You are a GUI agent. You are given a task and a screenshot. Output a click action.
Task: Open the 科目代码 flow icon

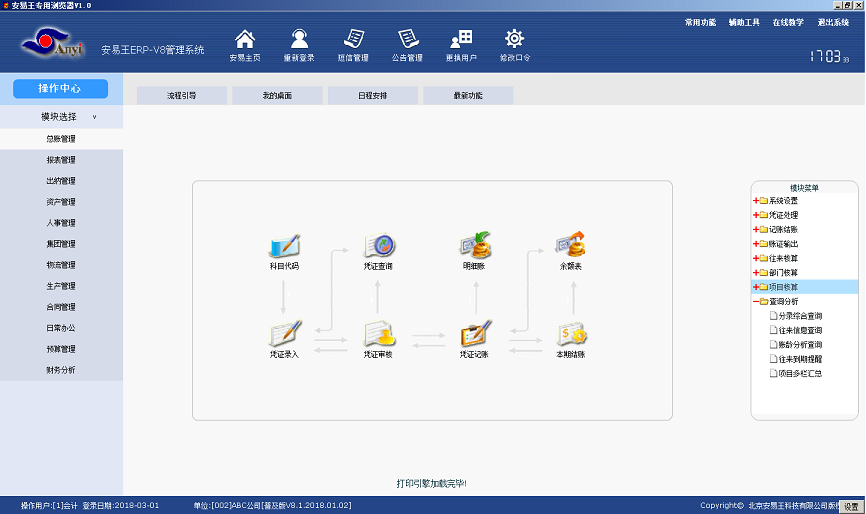(284, 246)
